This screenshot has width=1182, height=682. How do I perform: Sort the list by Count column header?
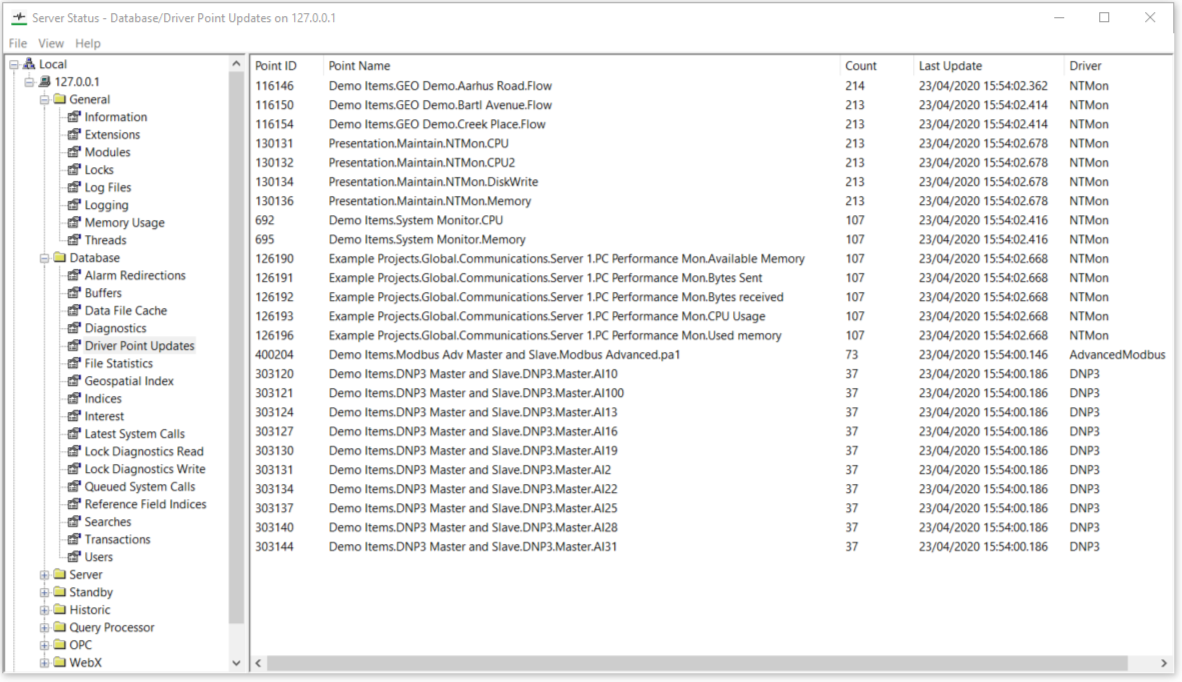click(860, 66)
